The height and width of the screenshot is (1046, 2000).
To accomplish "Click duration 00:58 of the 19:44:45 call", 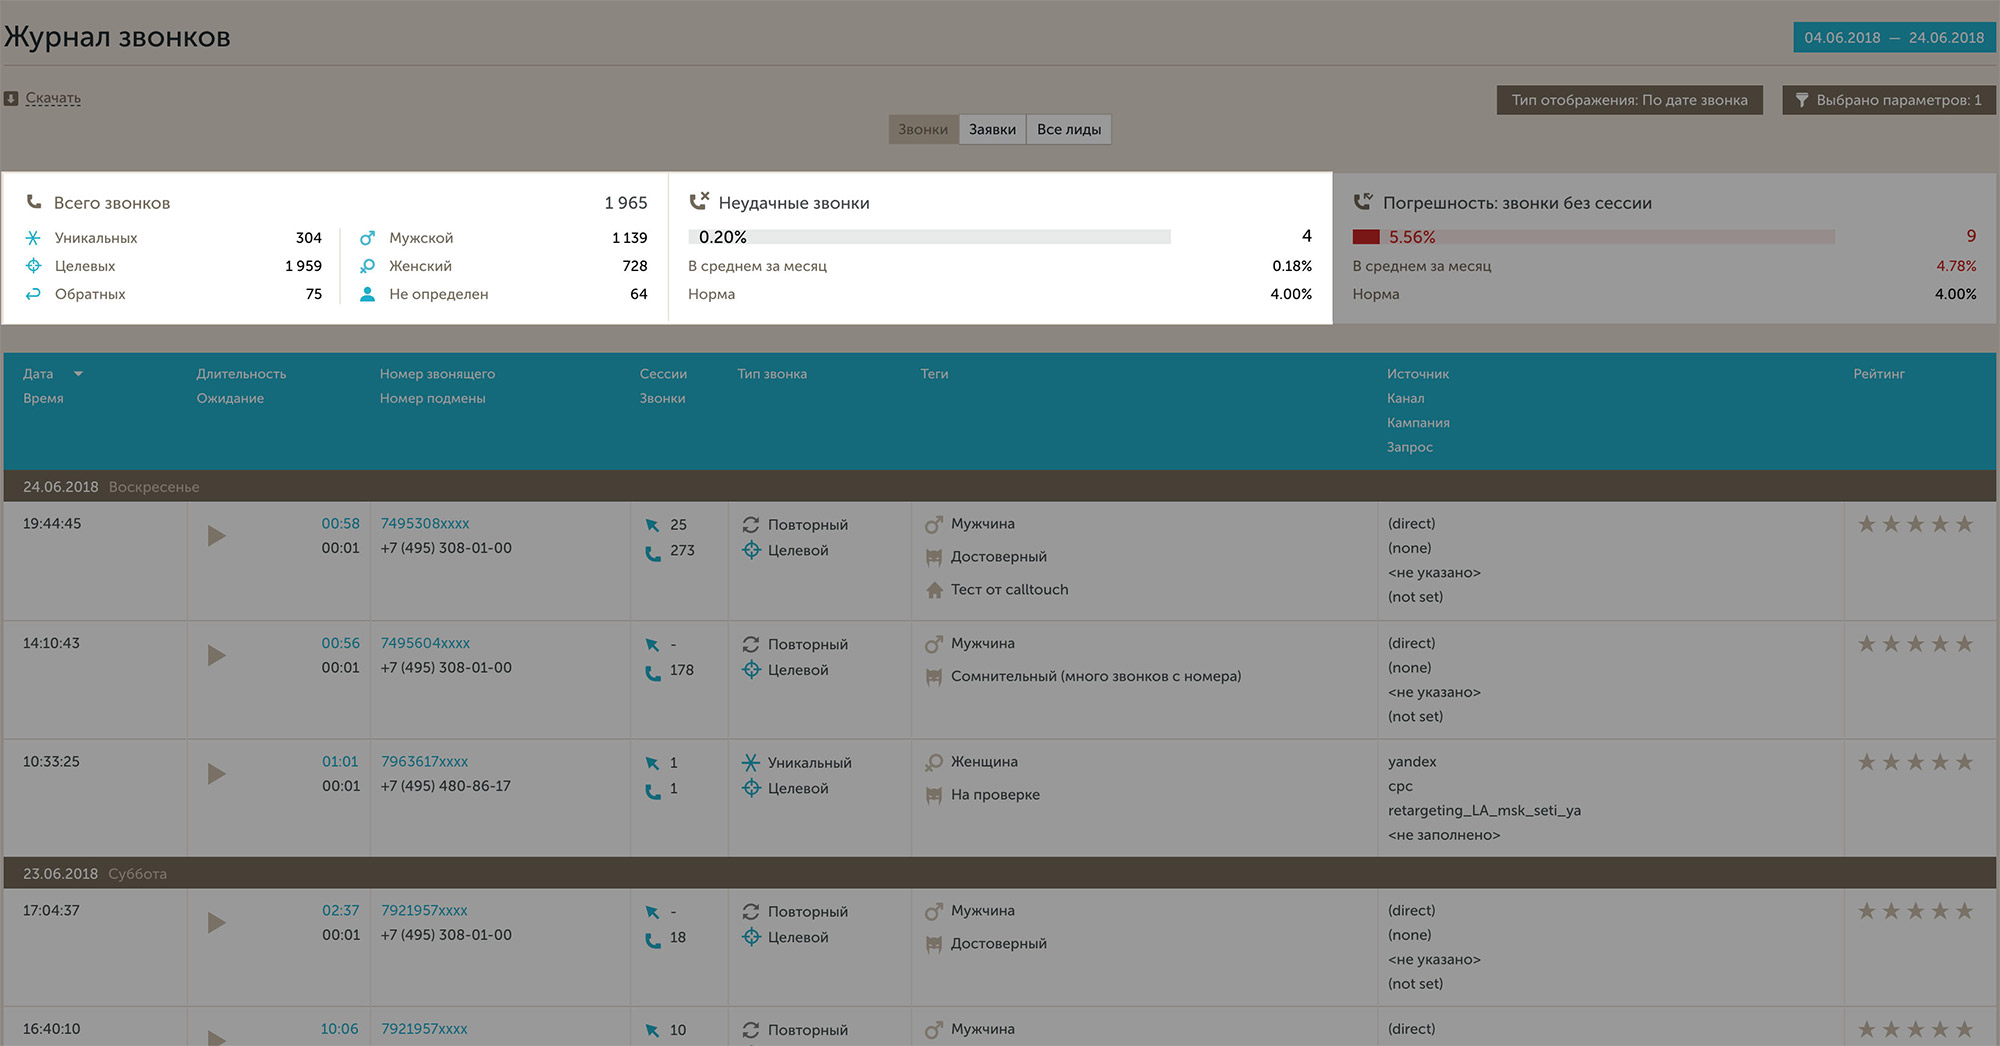I will [340, 523].
